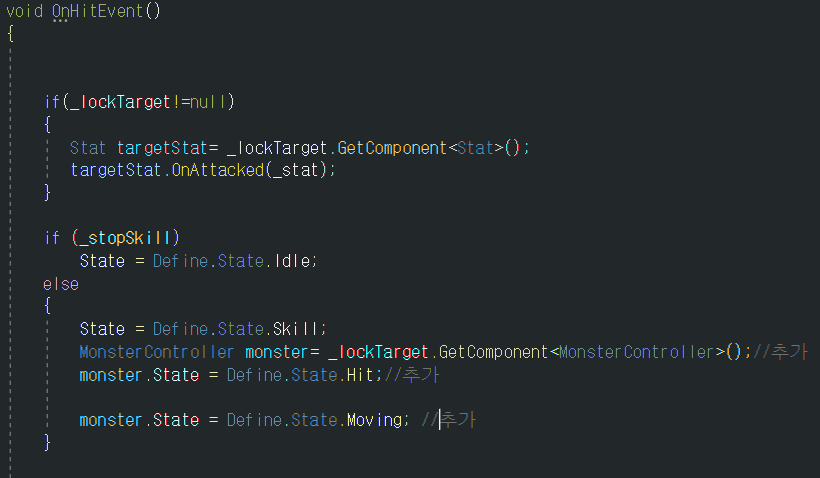Viewport: 820px width, 478px height.
Task: Click the closing brace of else block
Action: (x=48, y=442)
